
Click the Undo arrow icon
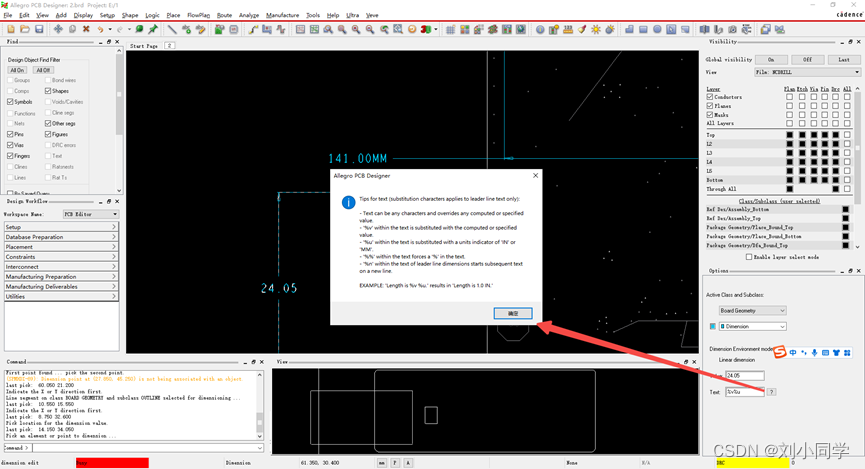point(100,29)
